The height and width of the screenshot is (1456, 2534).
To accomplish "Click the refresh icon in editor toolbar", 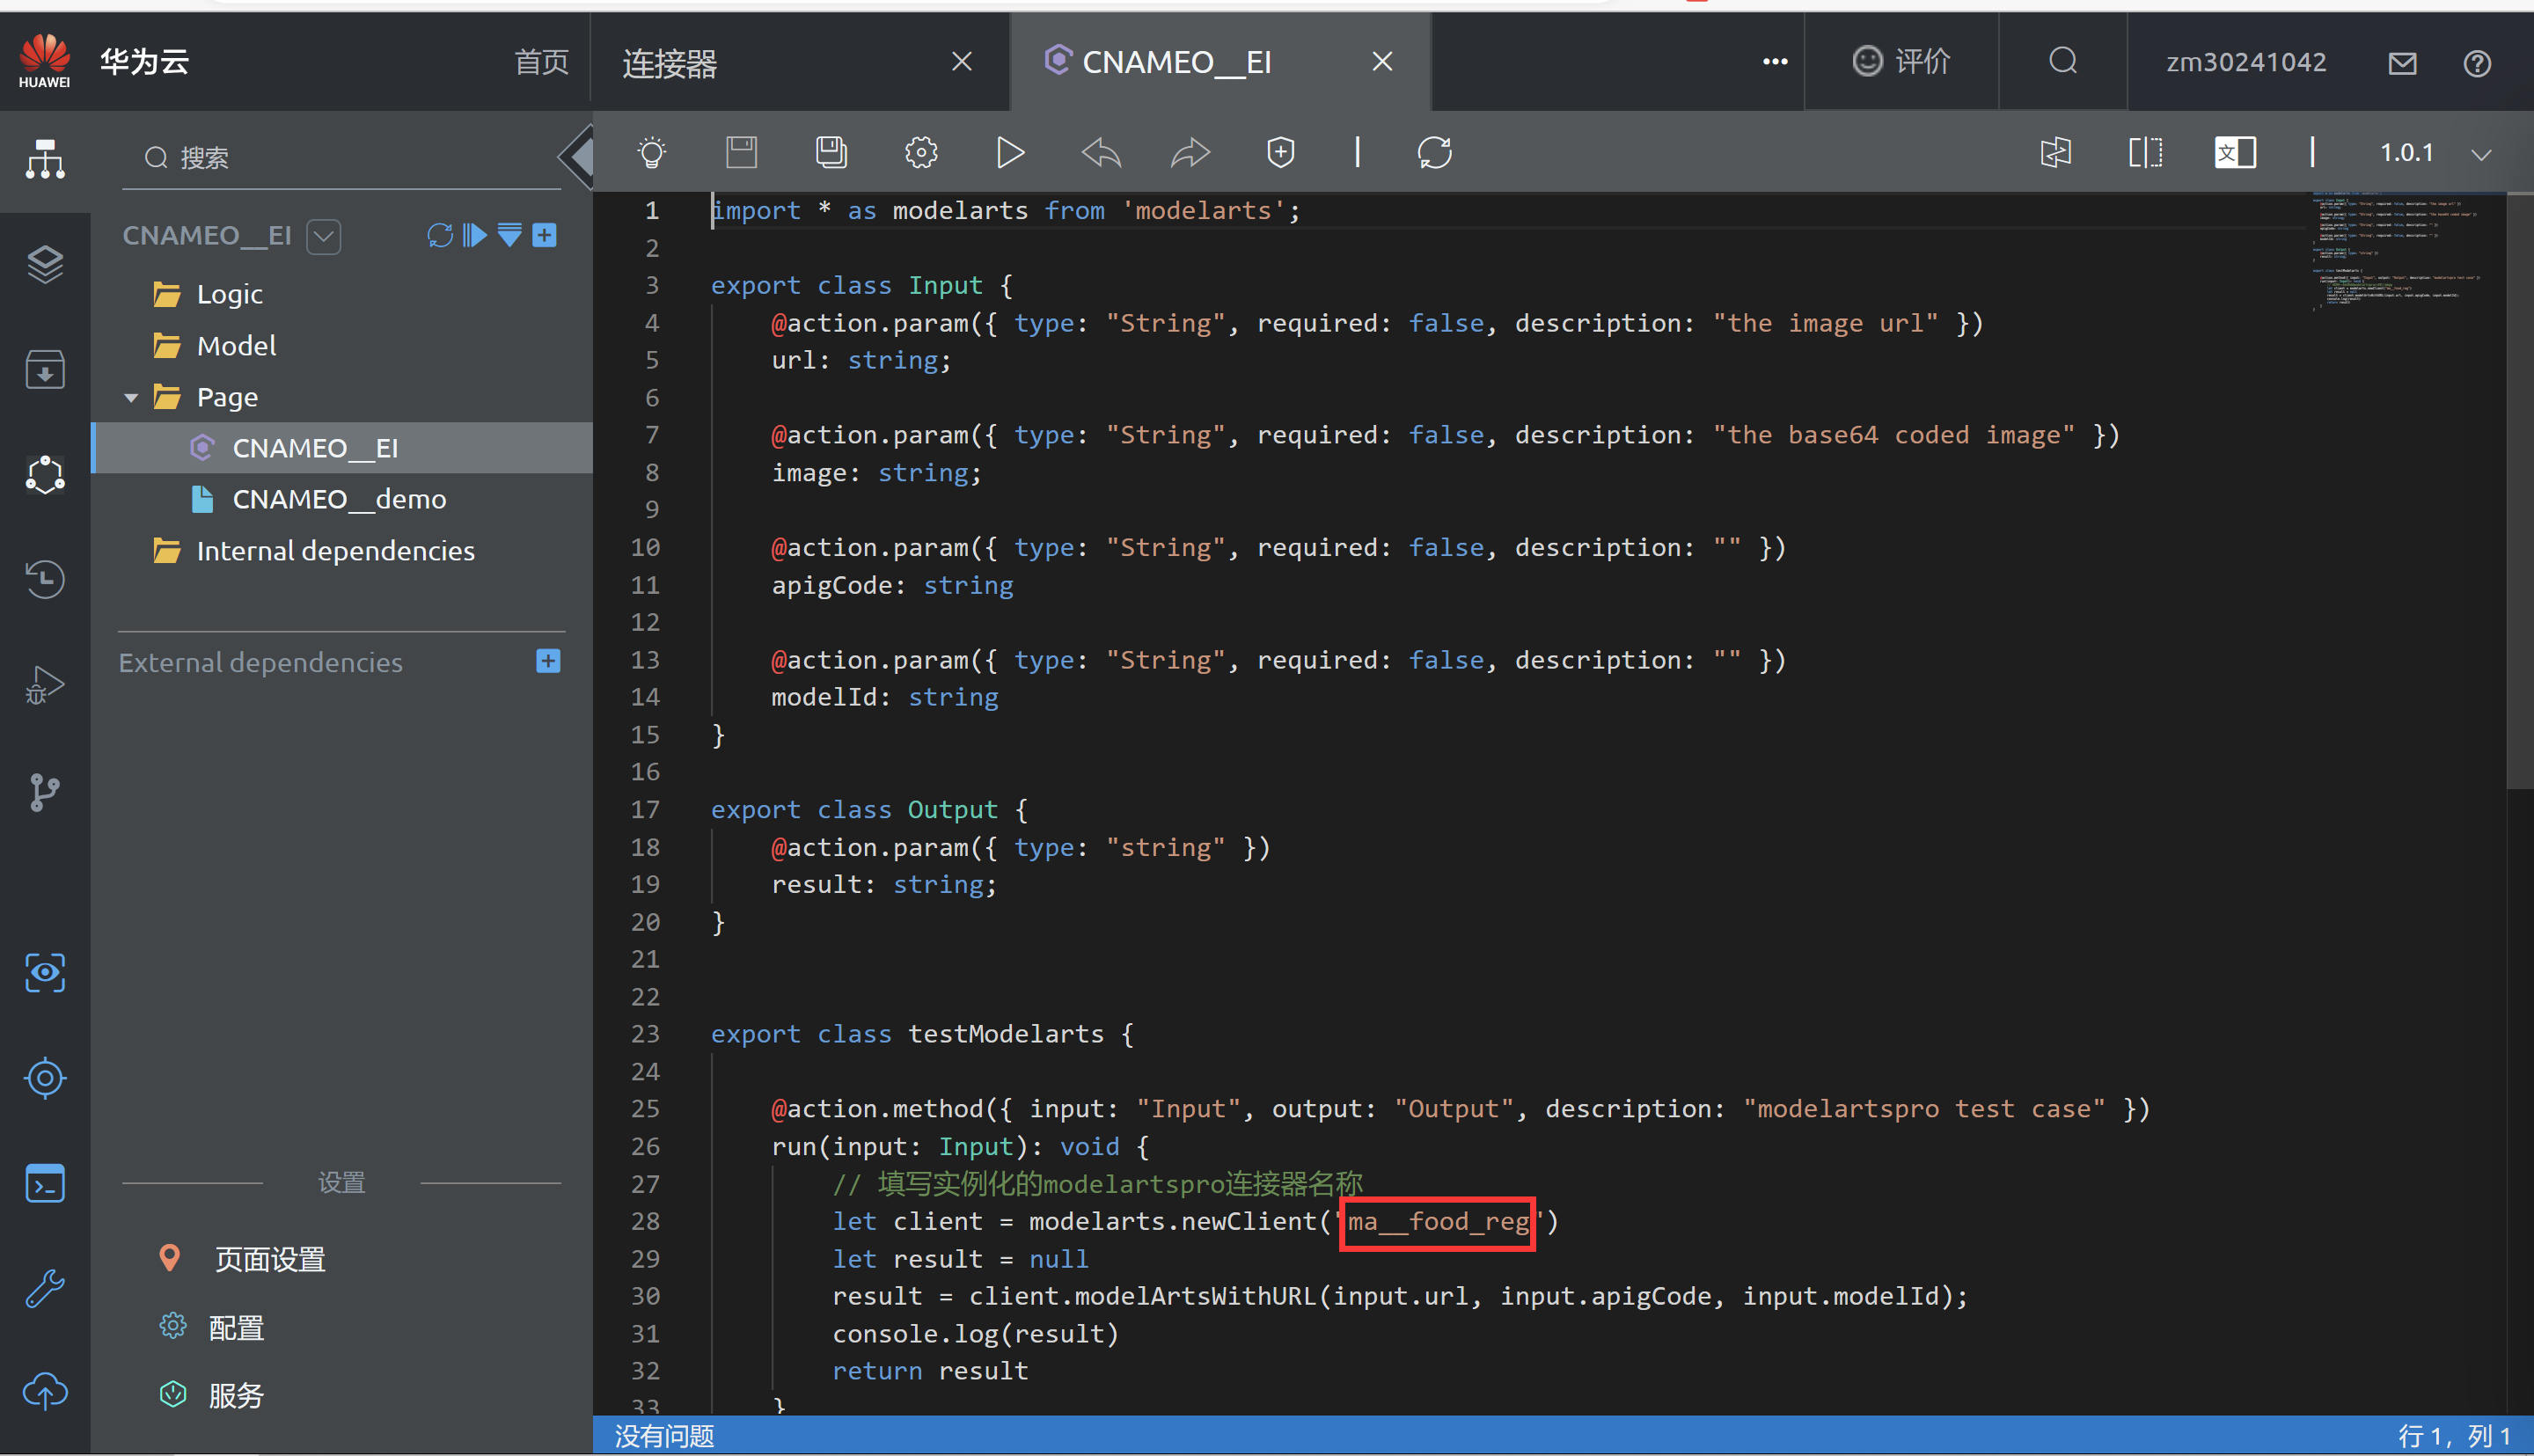I will click(x=1434, y=153).
